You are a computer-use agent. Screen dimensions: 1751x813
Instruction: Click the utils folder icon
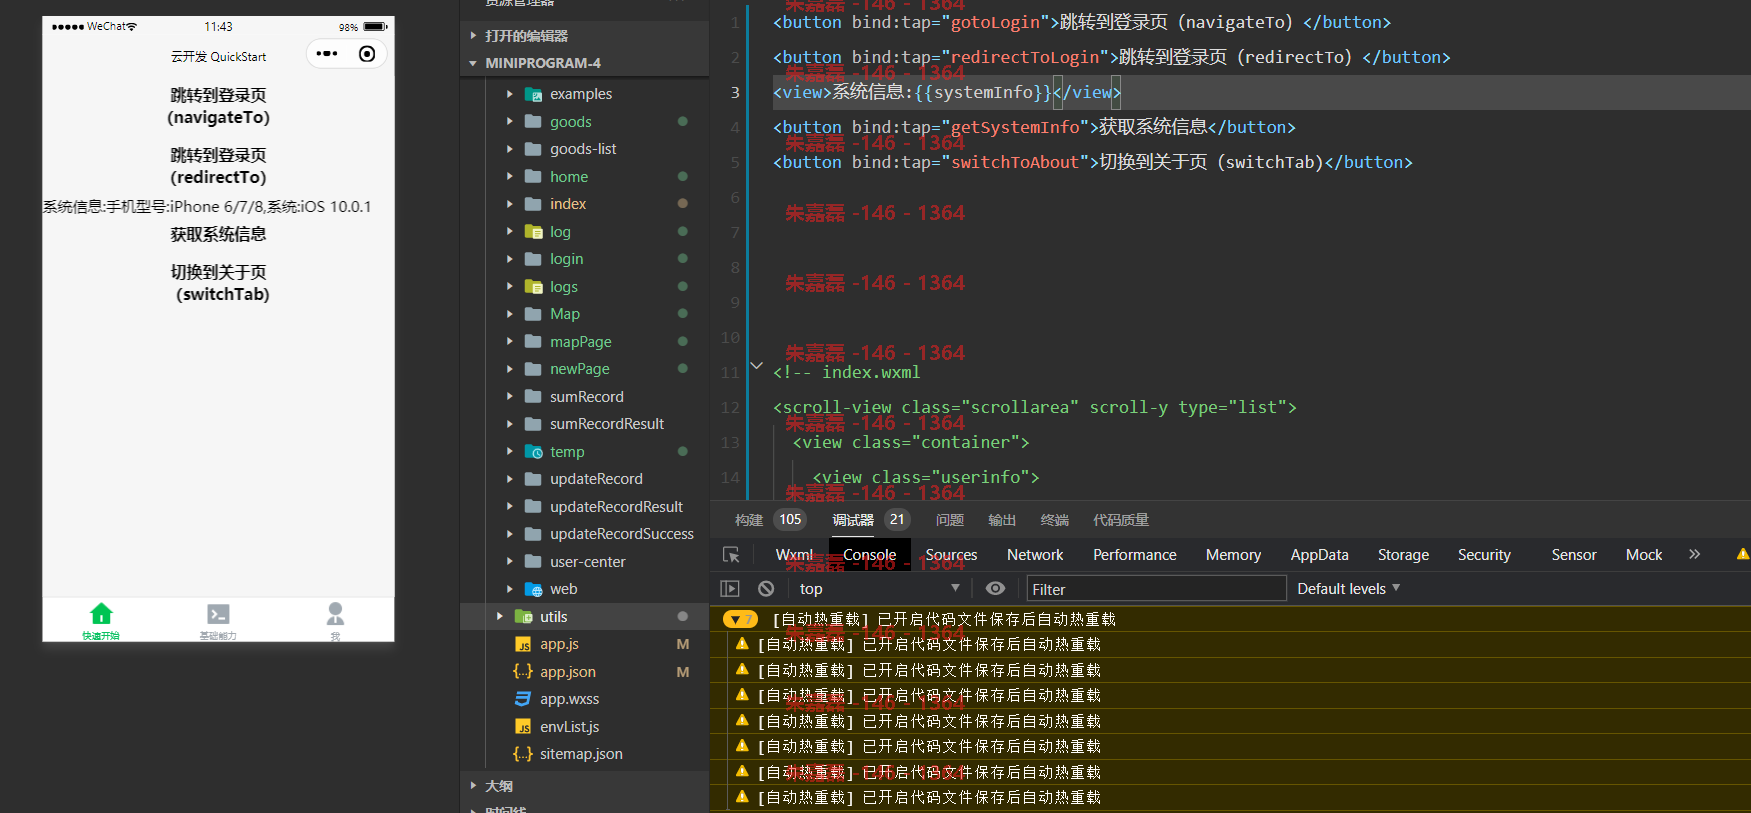pyautogui.click(x=523, y=617)
